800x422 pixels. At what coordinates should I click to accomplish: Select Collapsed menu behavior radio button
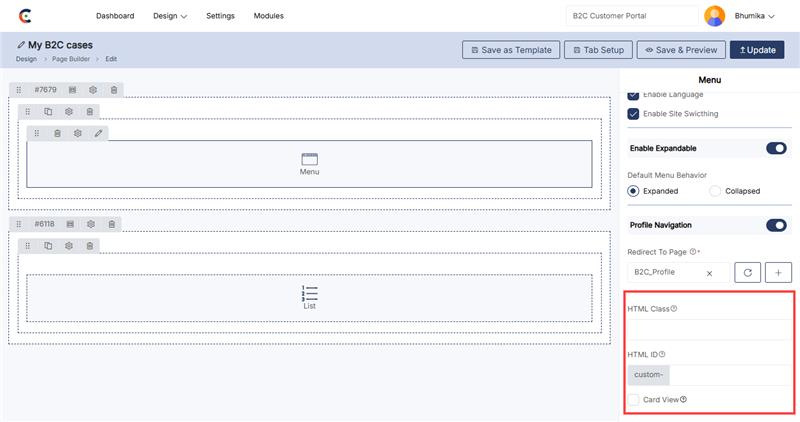(715, 191)
